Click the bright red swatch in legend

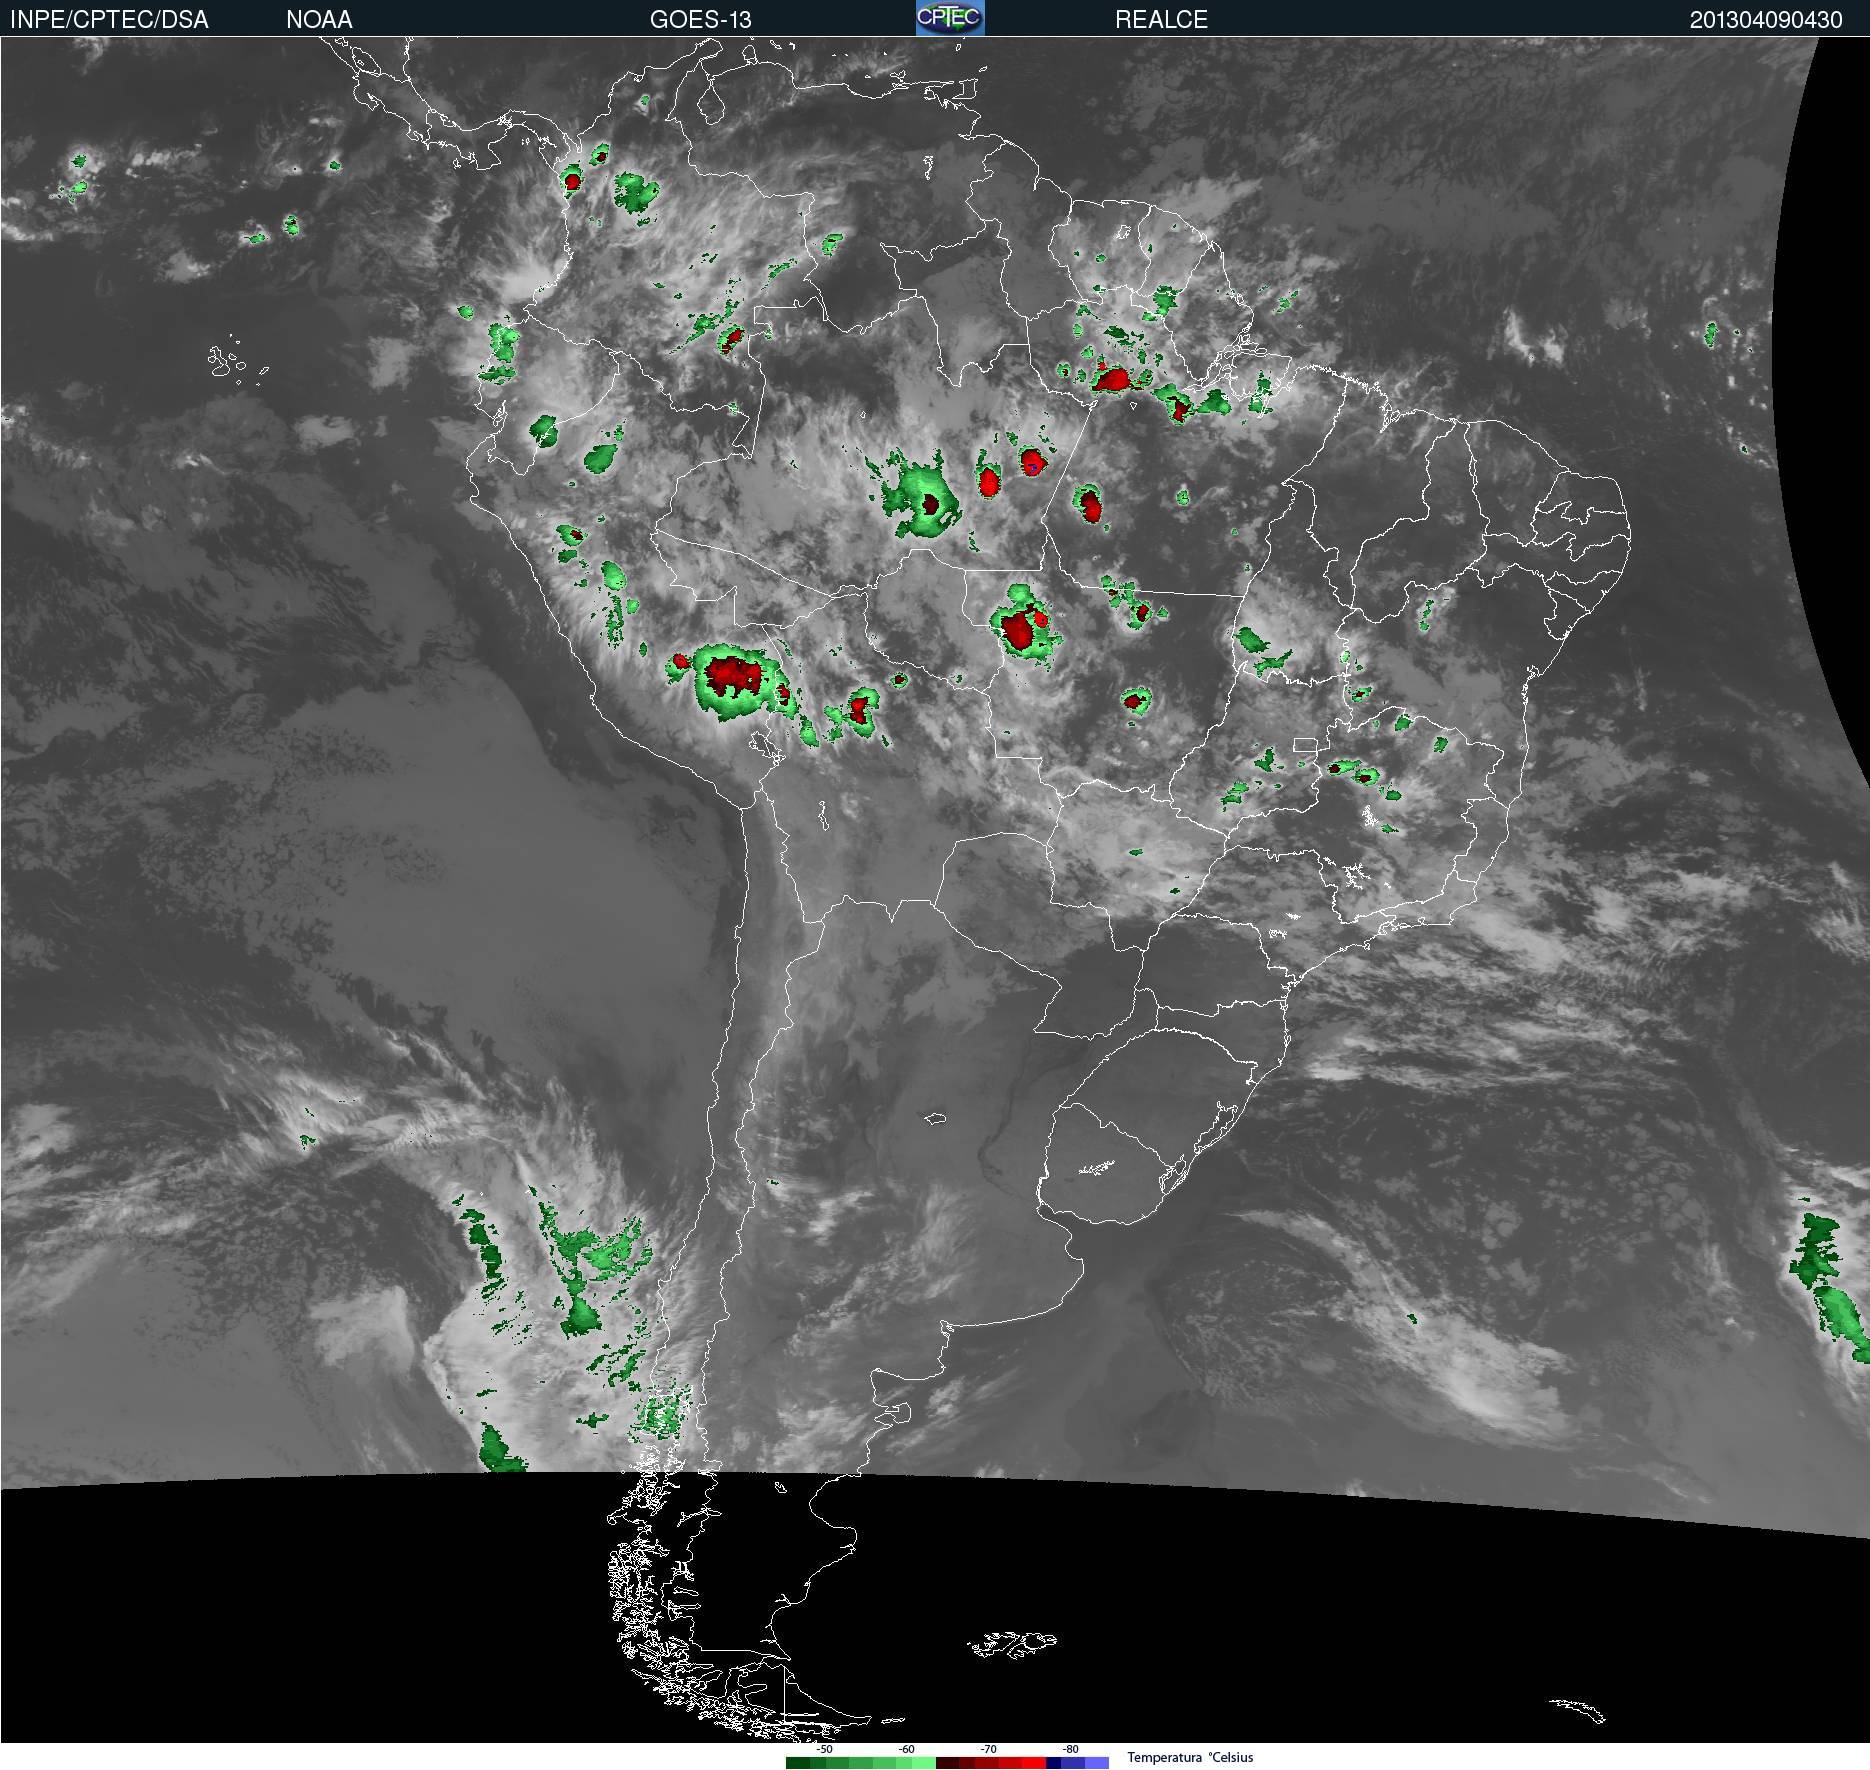pos(1034,1762)
